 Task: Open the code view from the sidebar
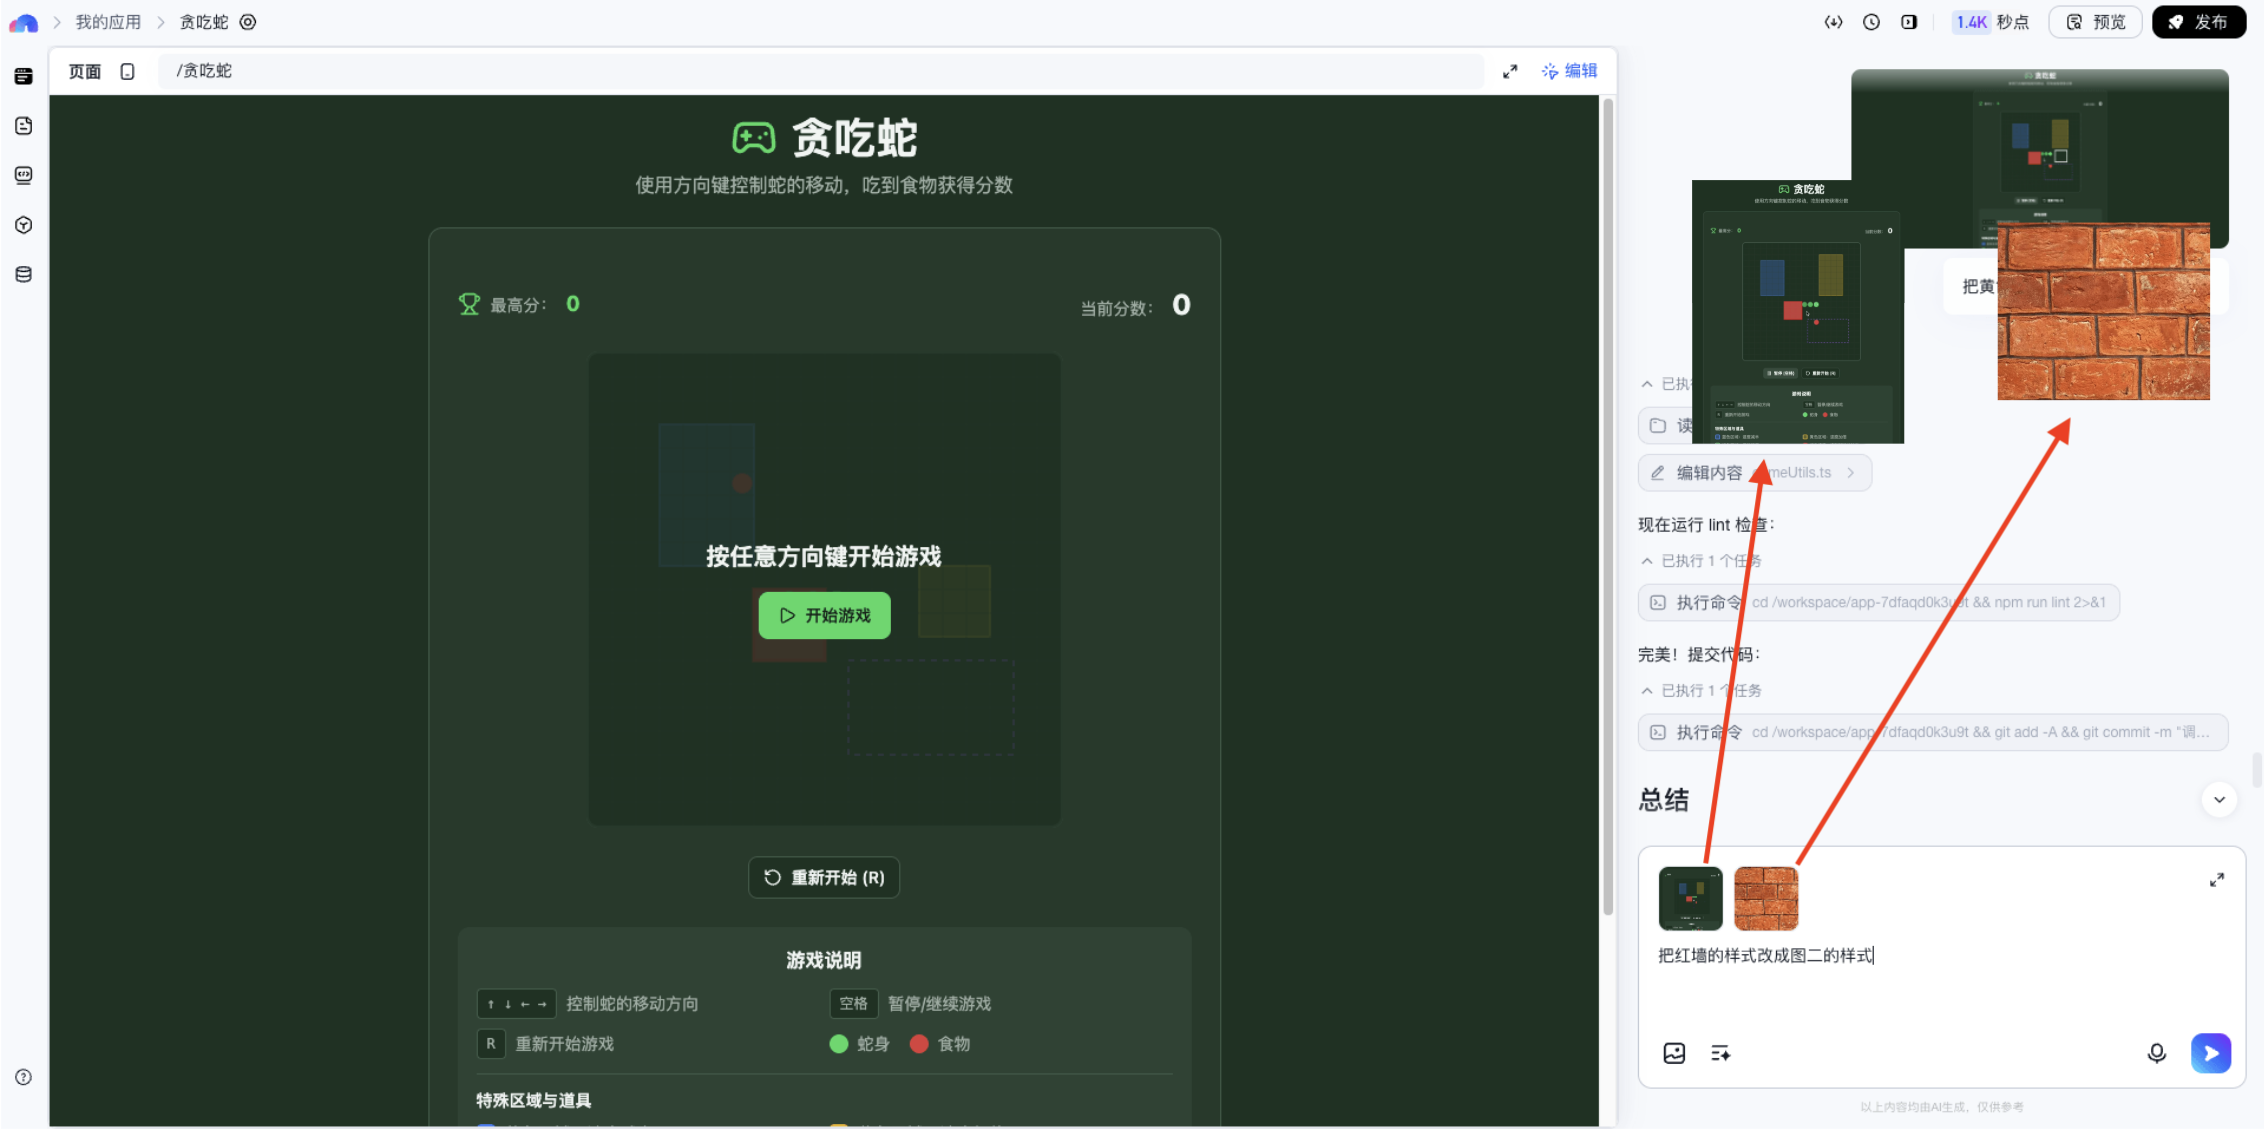tap(23, 174)
